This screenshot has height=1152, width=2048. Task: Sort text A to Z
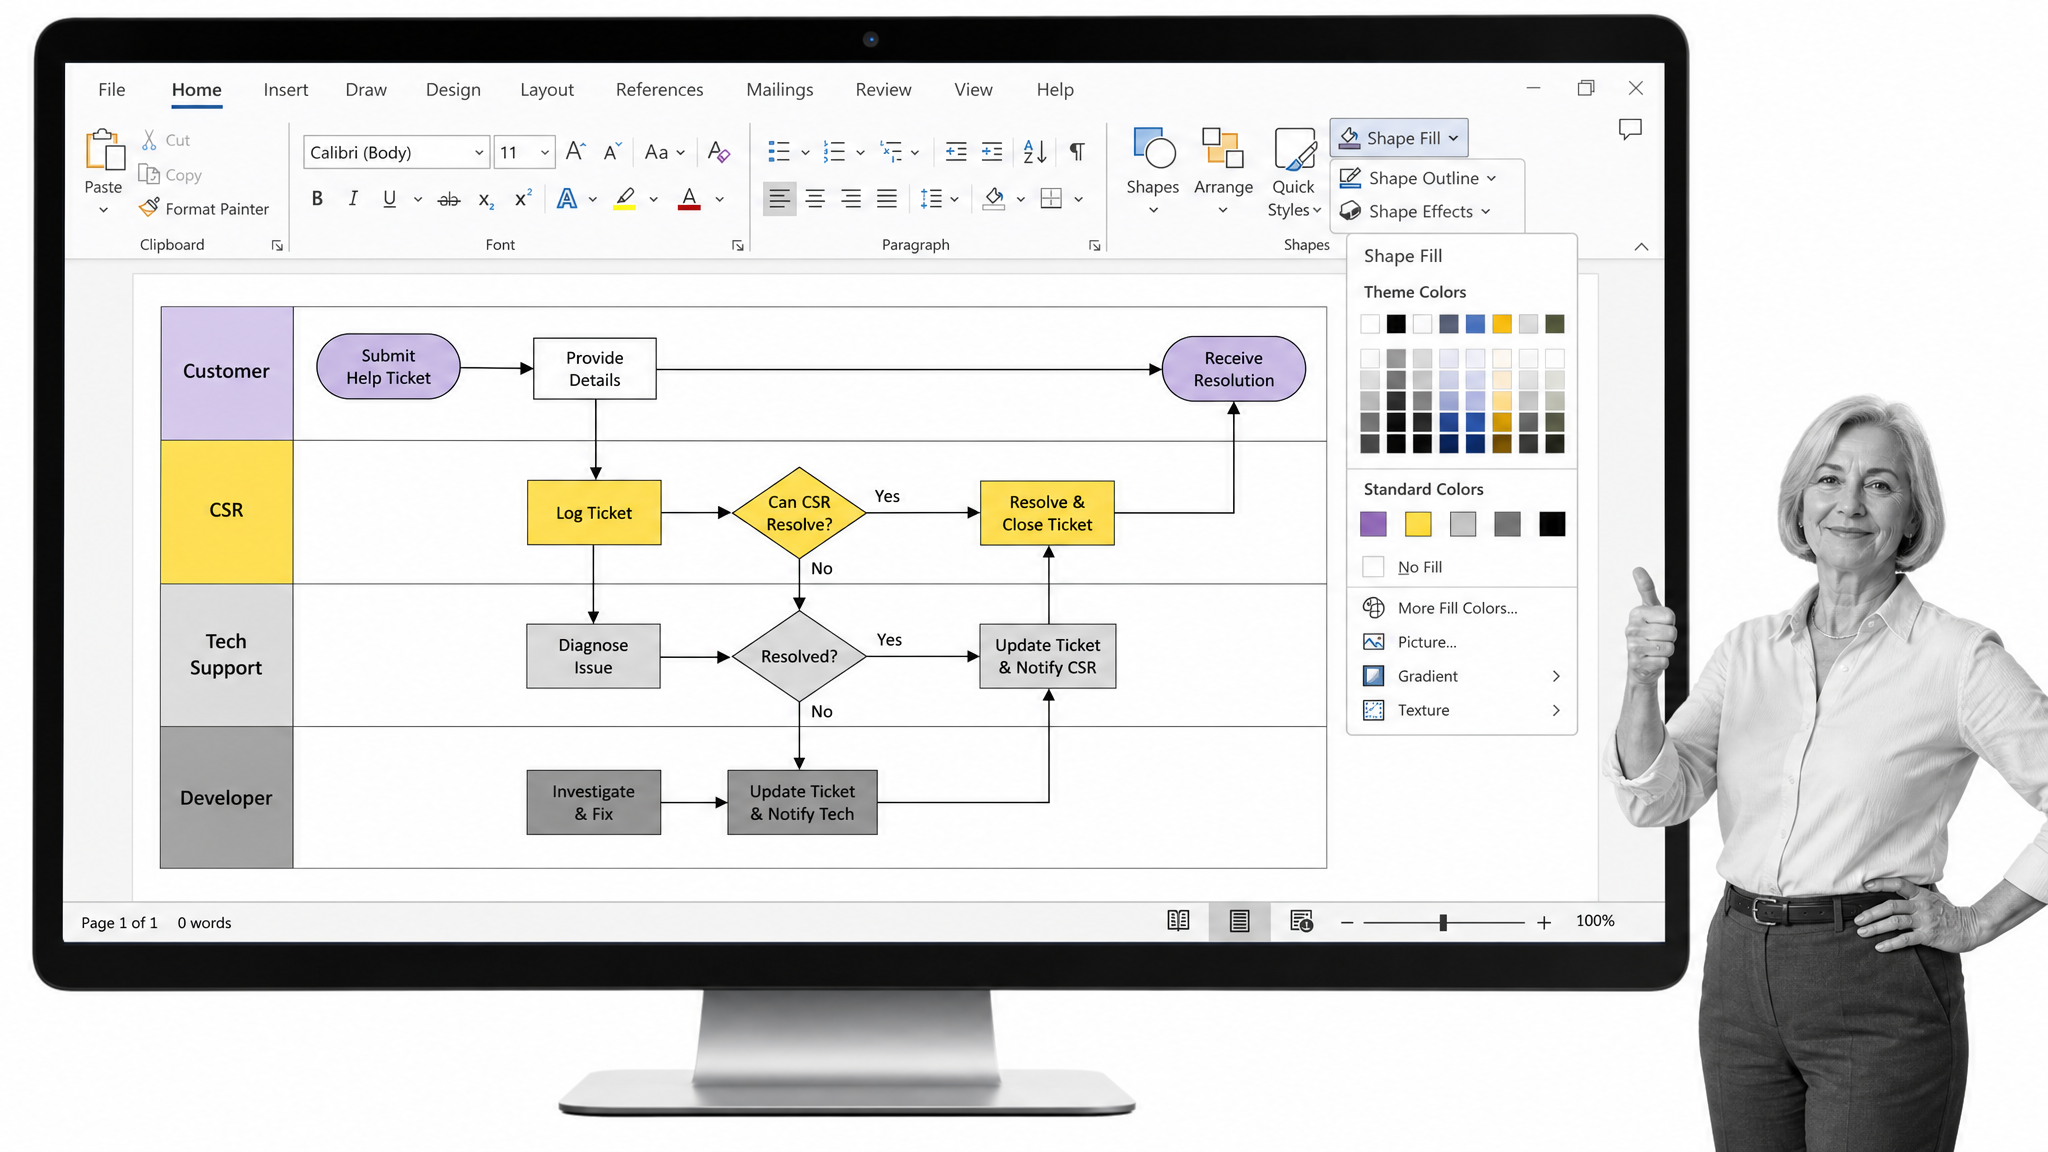[1035, 152]
